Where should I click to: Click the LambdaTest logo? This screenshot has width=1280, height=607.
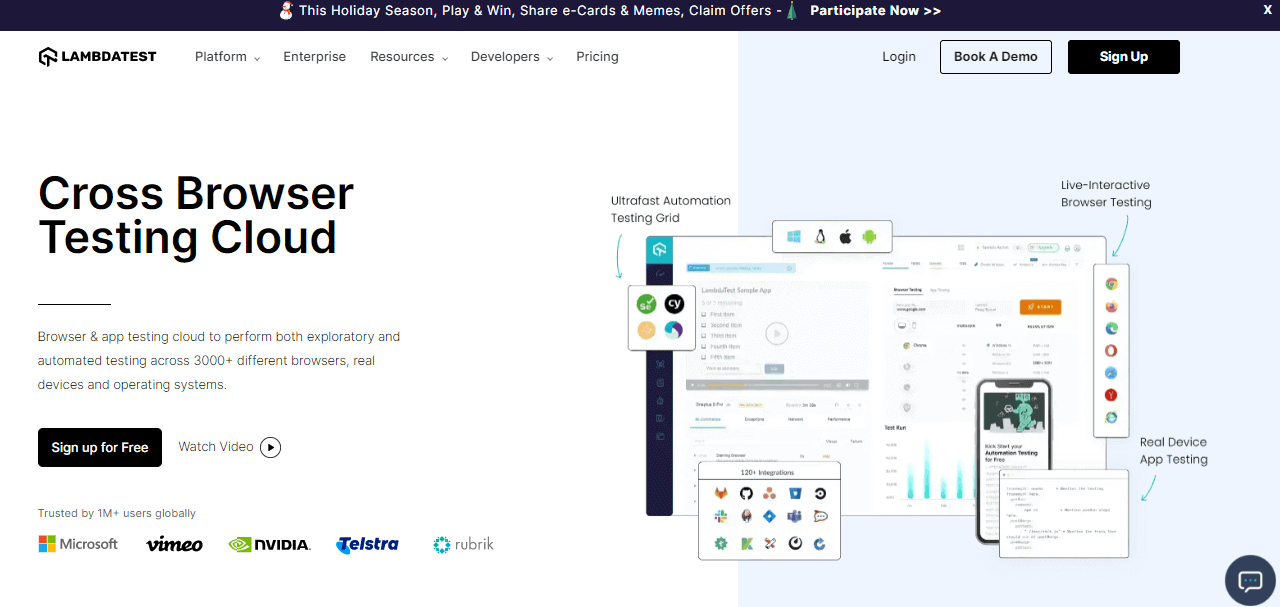[x=98, y=57]
